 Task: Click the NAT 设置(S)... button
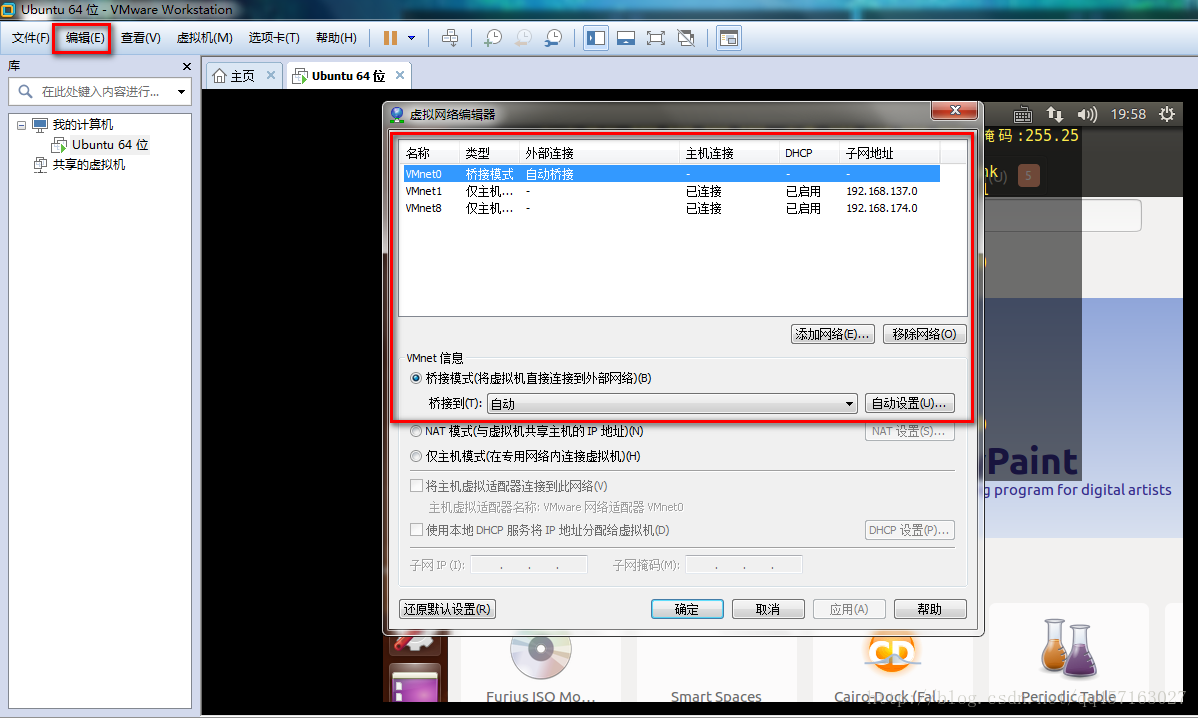tap(909, 431)
